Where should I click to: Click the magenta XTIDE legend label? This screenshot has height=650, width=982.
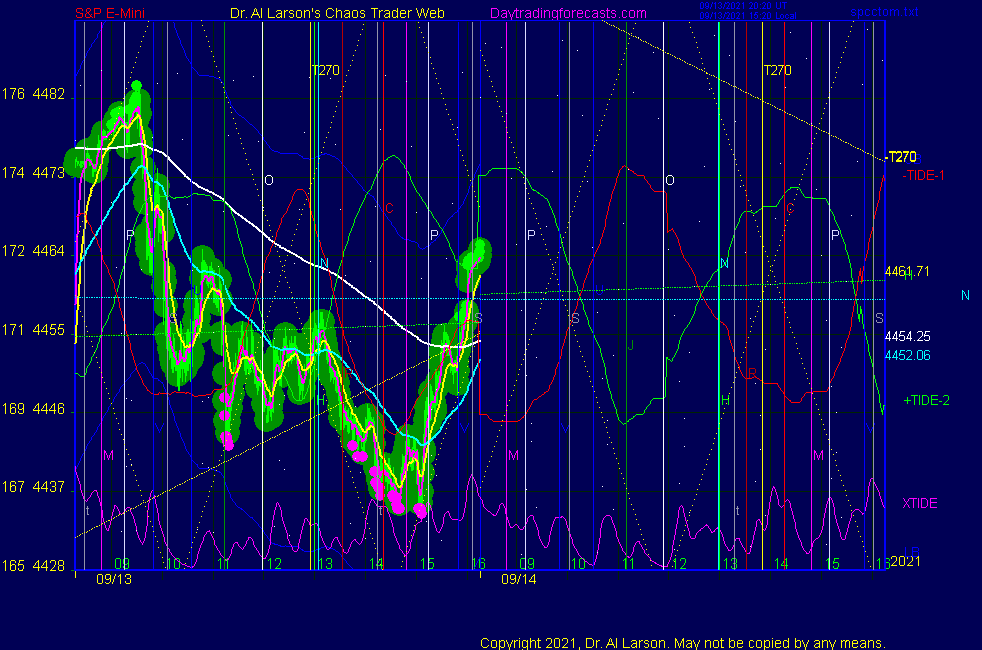(920, 503)
